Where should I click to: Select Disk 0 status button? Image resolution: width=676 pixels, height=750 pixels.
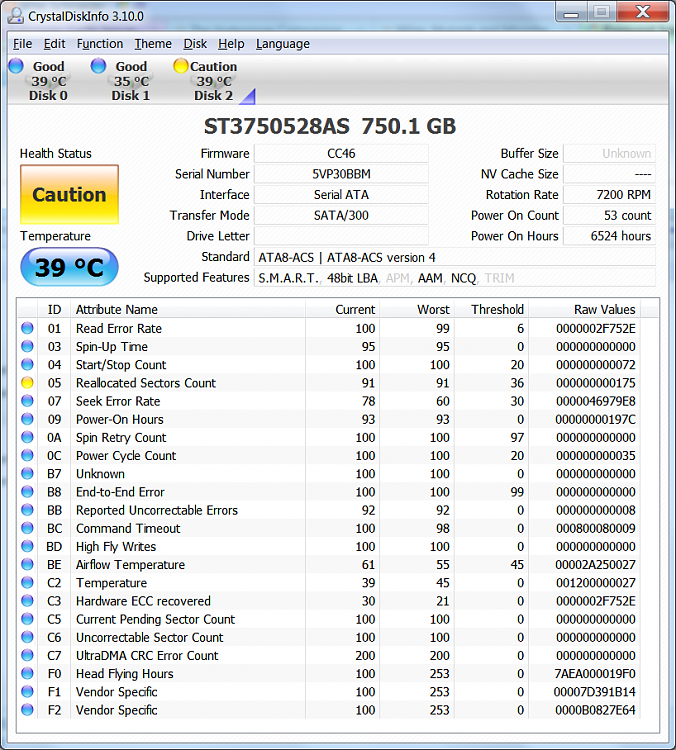43,80
